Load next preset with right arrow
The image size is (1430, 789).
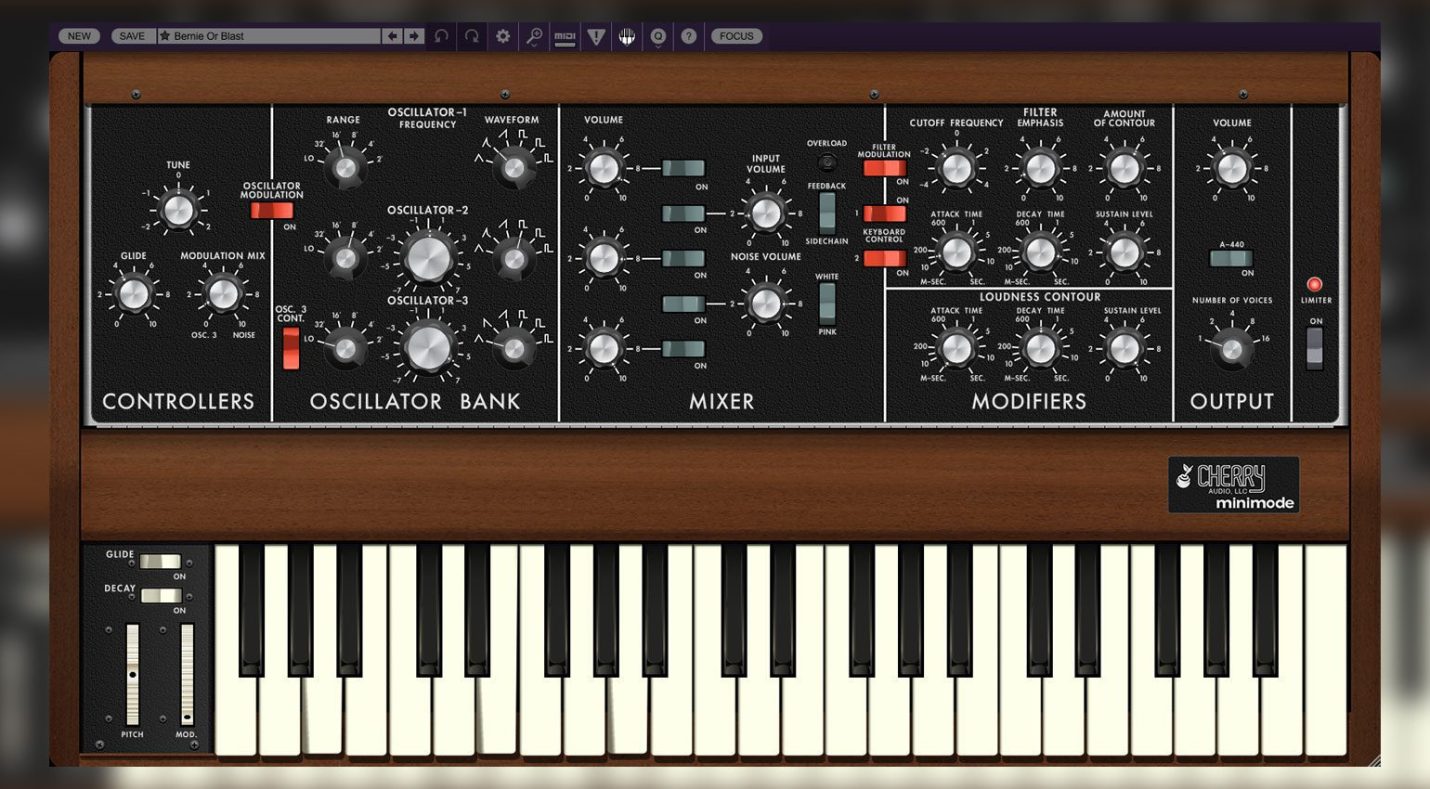(x=414, y=35)
